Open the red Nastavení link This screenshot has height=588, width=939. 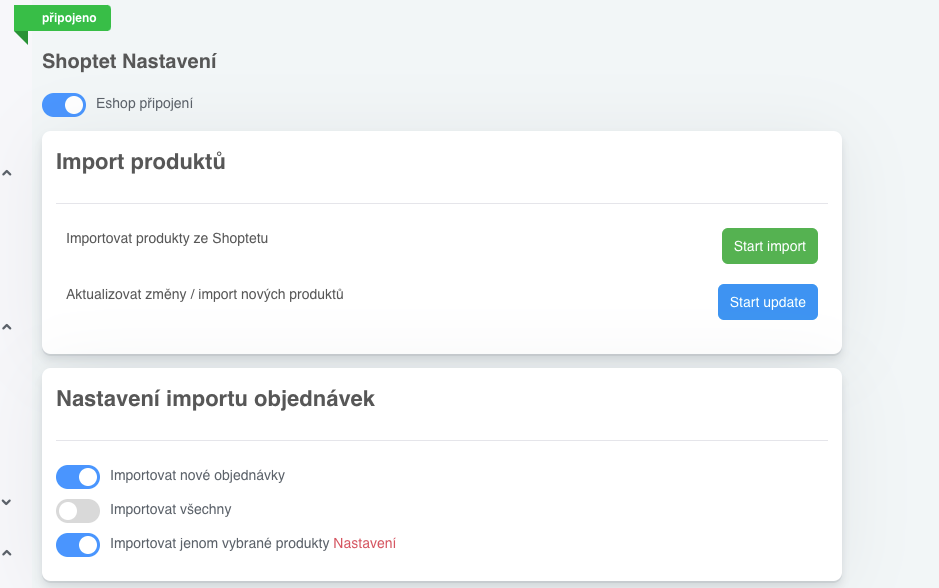pyautogui.click(x=364, y=544)
